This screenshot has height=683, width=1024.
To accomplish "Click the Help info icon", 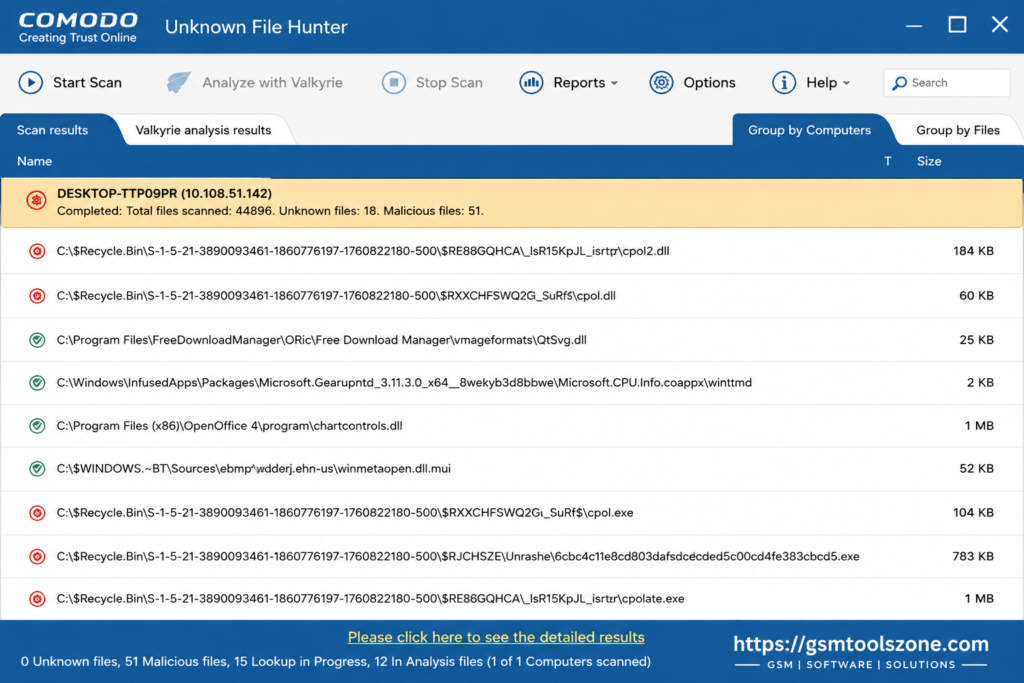I will 784,82.
